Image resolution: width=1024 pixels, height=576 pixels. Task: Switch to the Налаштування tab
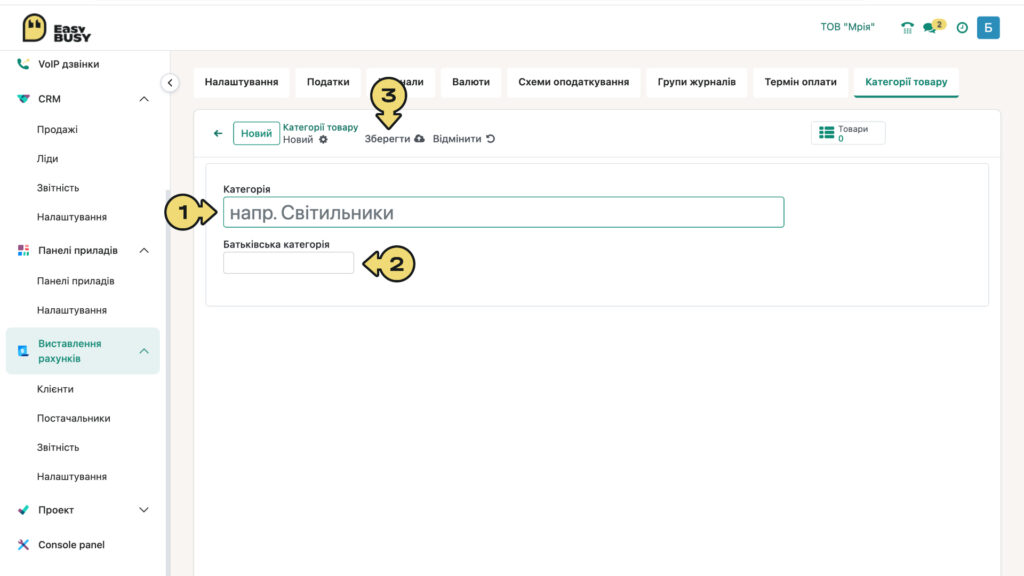coord(242,82)
